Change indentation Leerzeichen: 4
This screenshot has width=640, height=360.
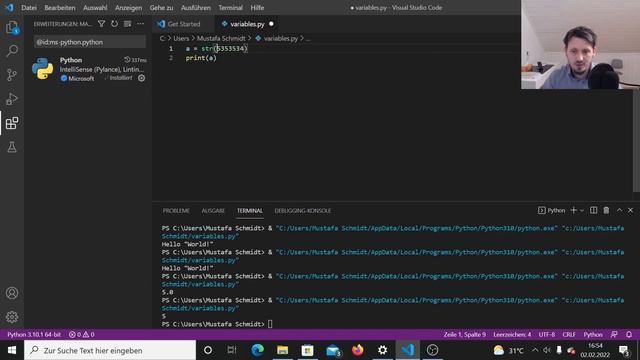(x=512, y=334)
